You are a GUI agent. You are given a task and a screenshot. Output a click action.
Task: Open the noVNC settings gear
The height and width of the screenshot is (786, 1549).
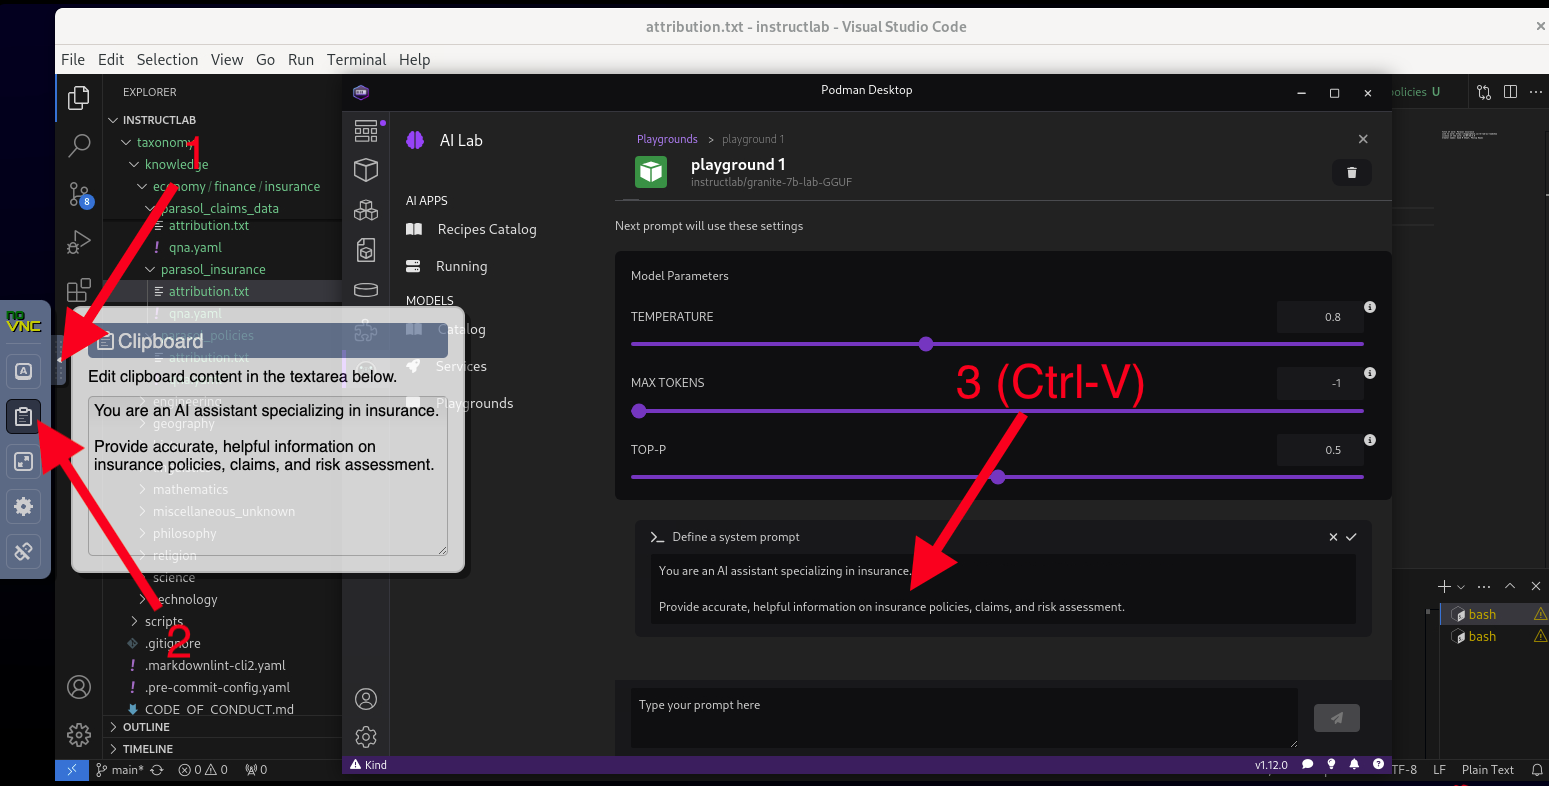24,506
